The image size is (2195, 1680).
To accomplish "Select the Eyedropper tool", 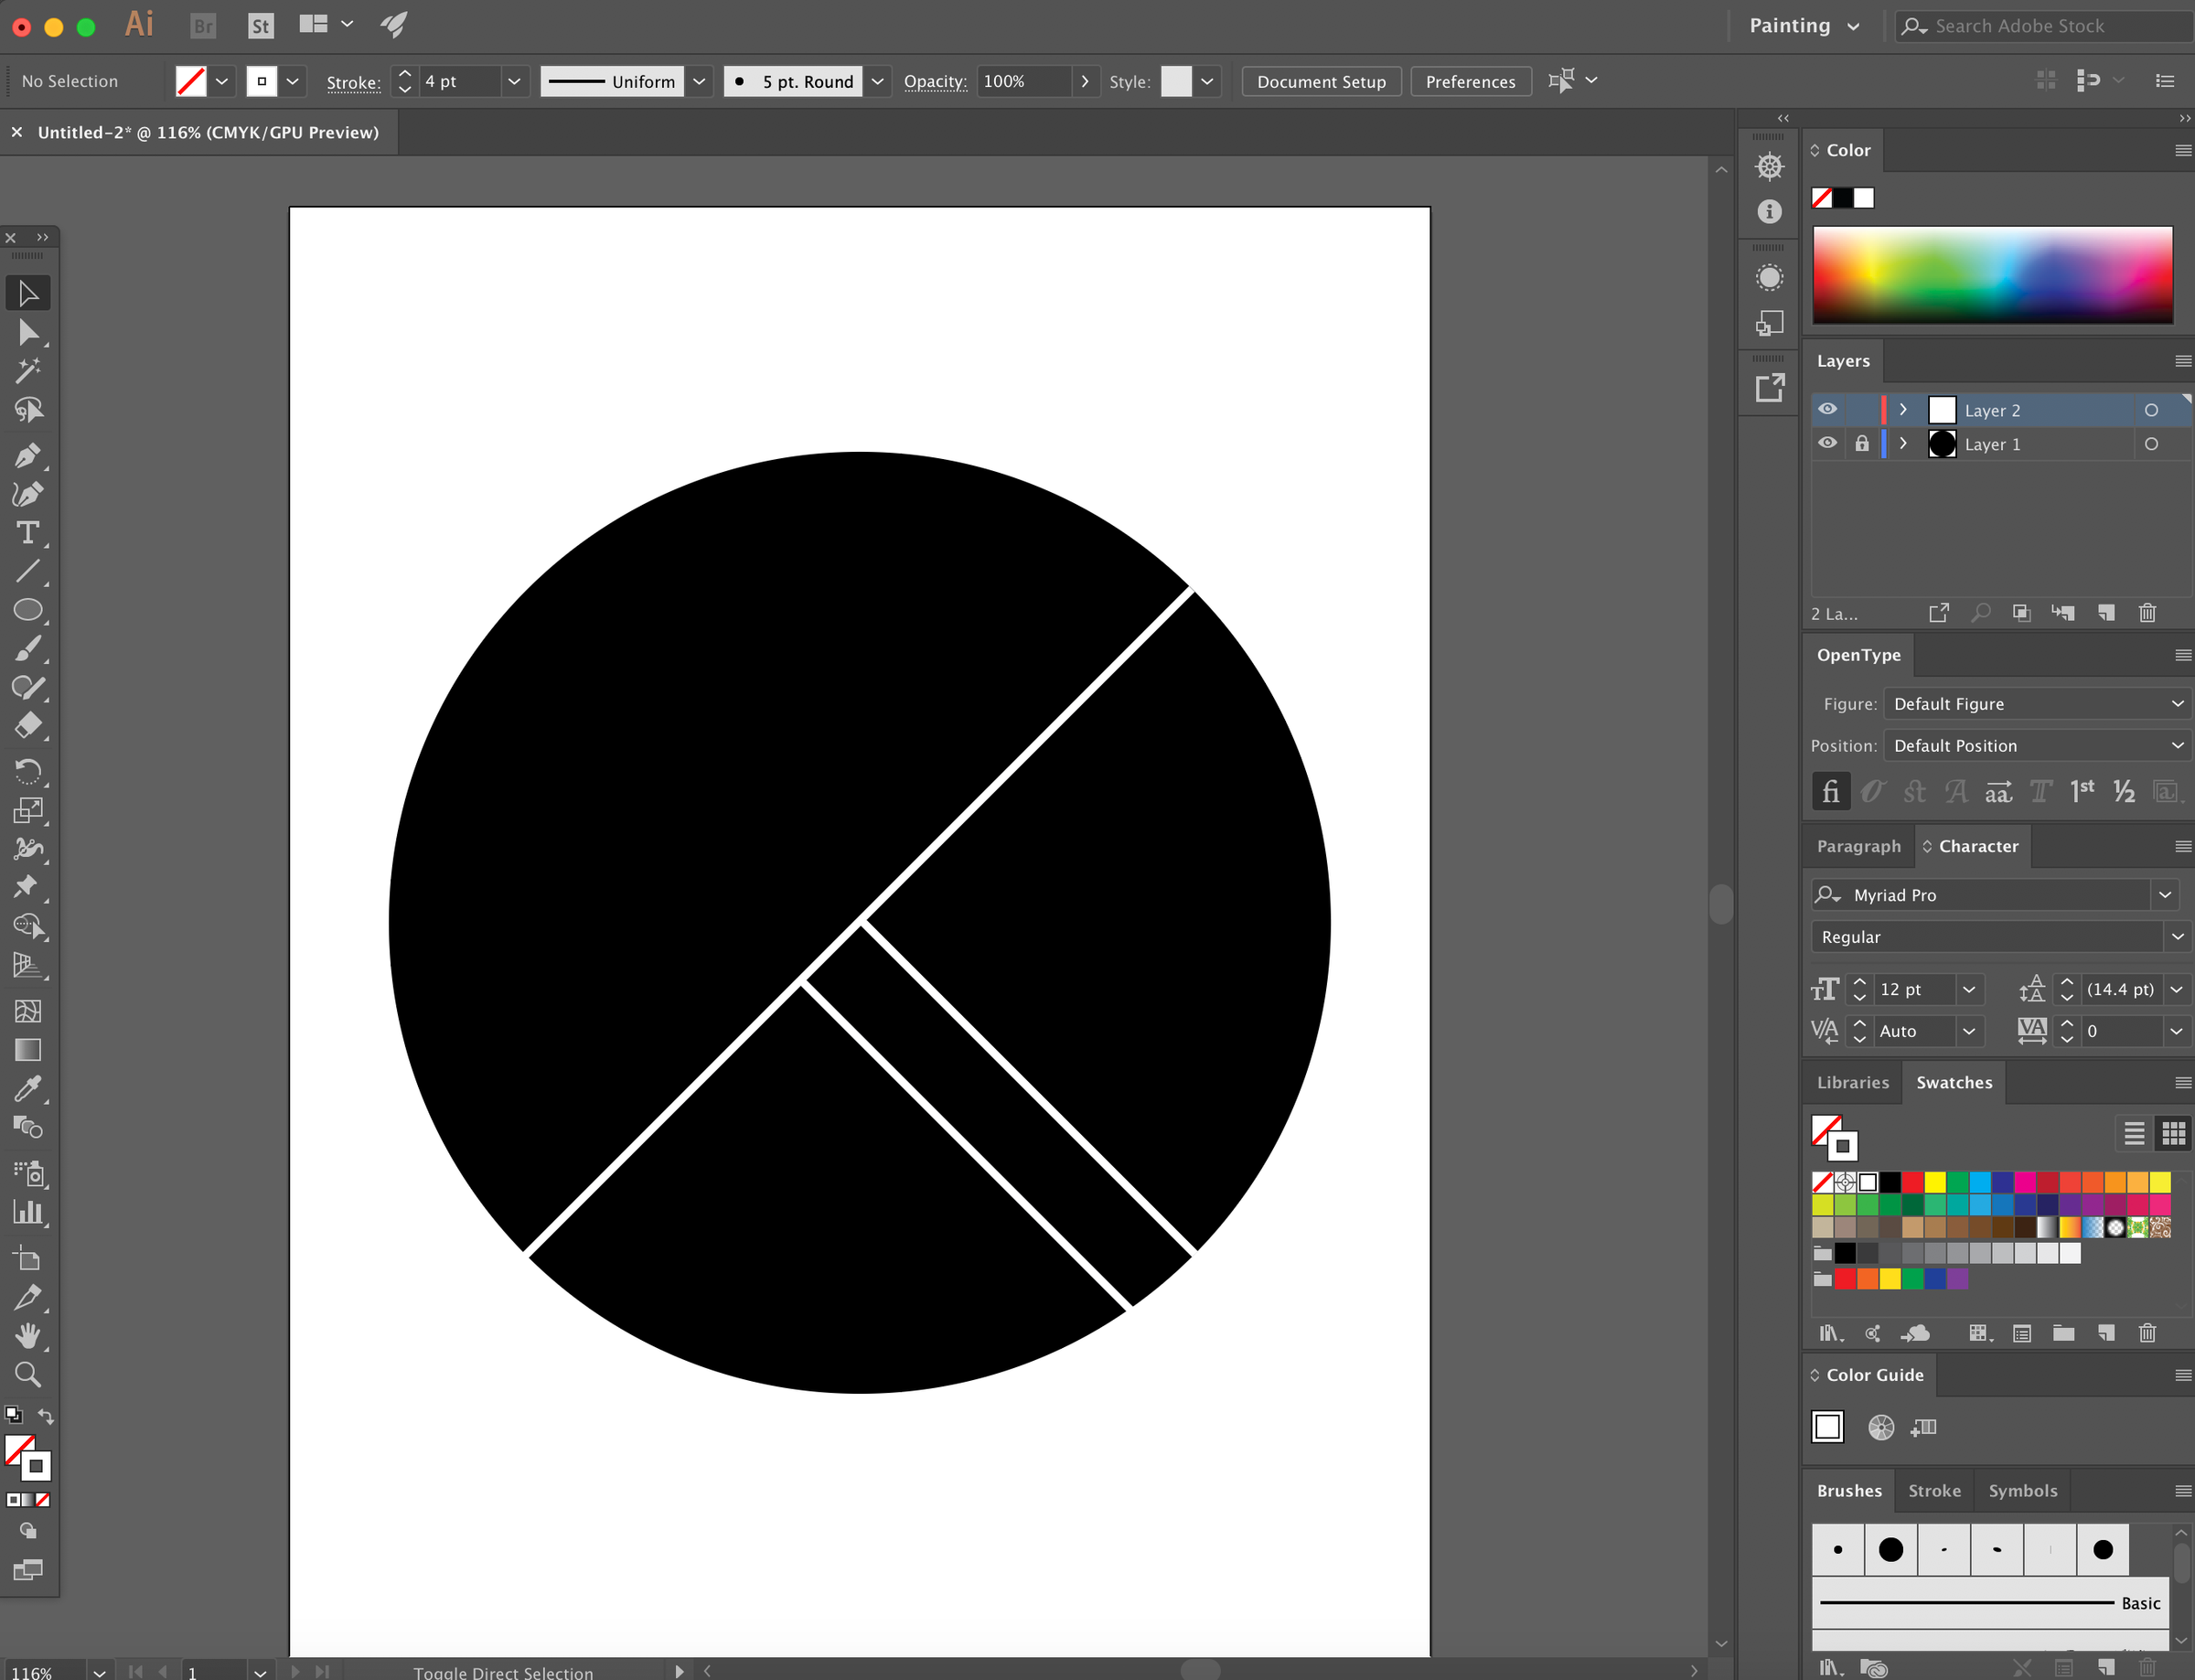I will pyautogui.click(x=27, y=1087).
